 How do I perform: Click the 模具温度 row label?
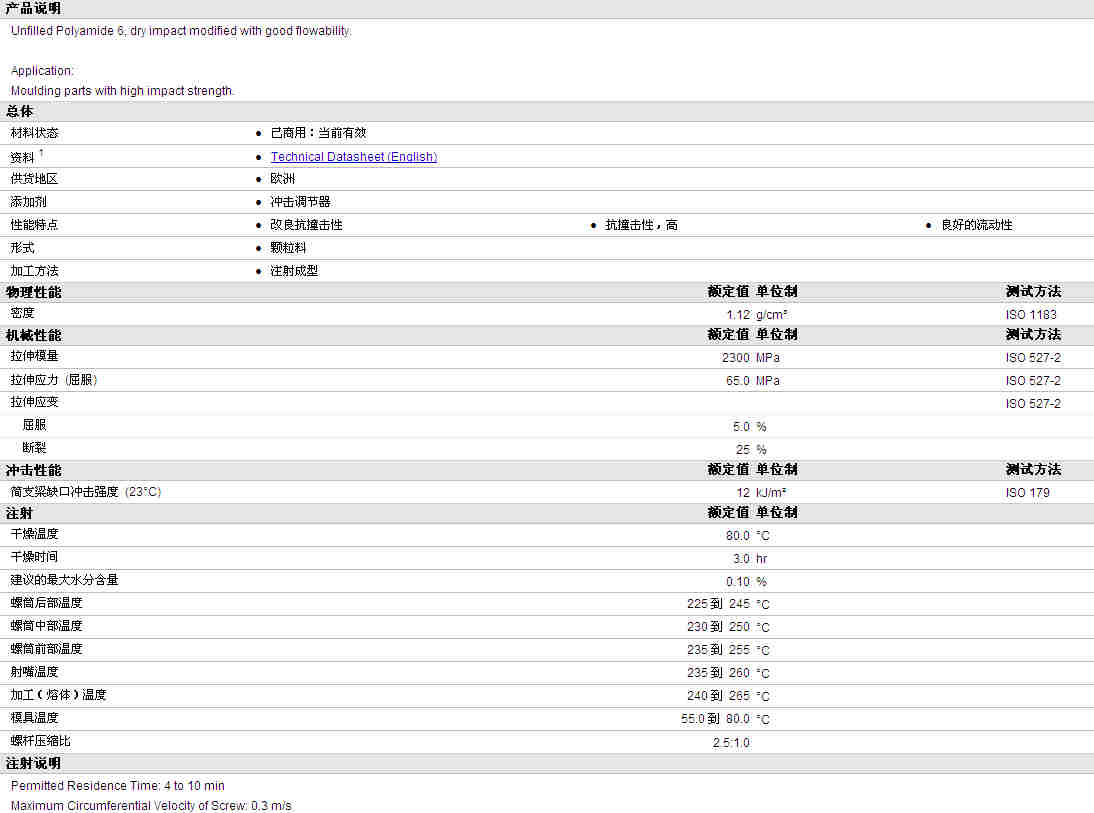(x=34, y=718)
